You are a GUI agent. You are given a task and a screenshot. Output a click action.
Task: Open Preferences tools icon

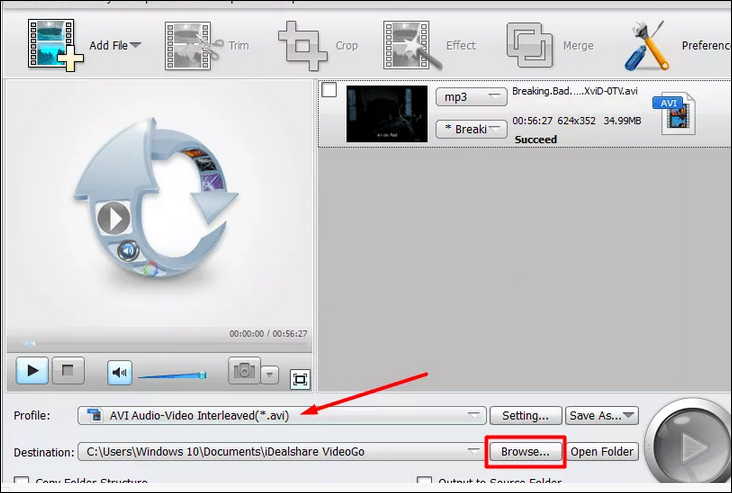pos(646,45)
